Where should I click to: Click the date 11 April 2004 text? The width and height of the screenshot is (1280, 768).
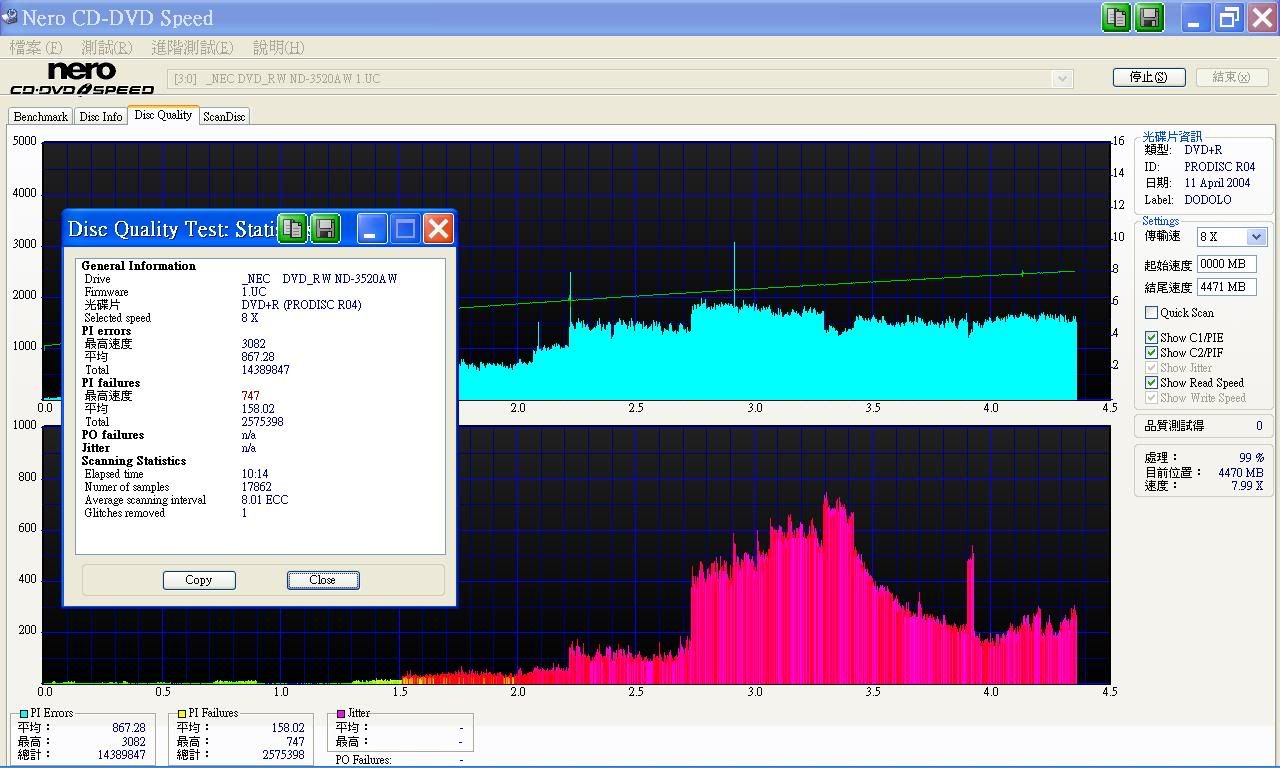pyautogui.click(x=1217, y=183)
